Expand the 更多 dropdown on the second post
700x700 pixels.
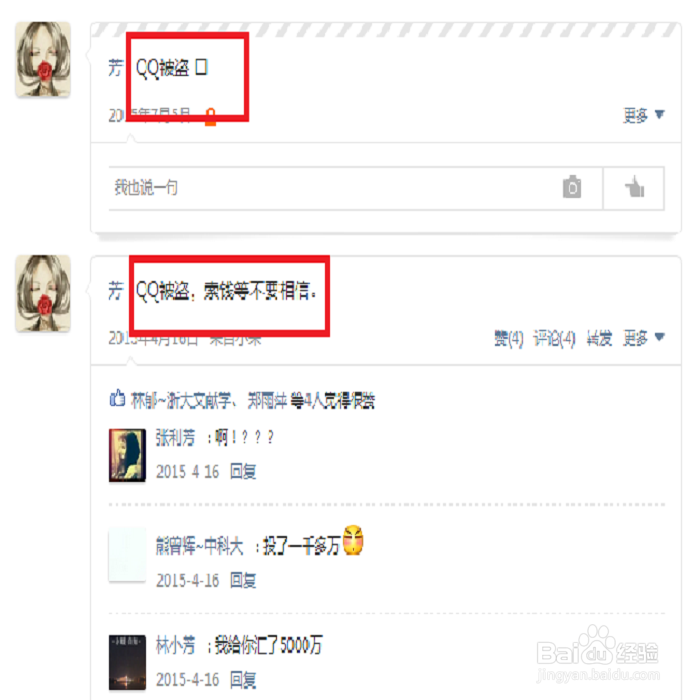coord(644,338)
